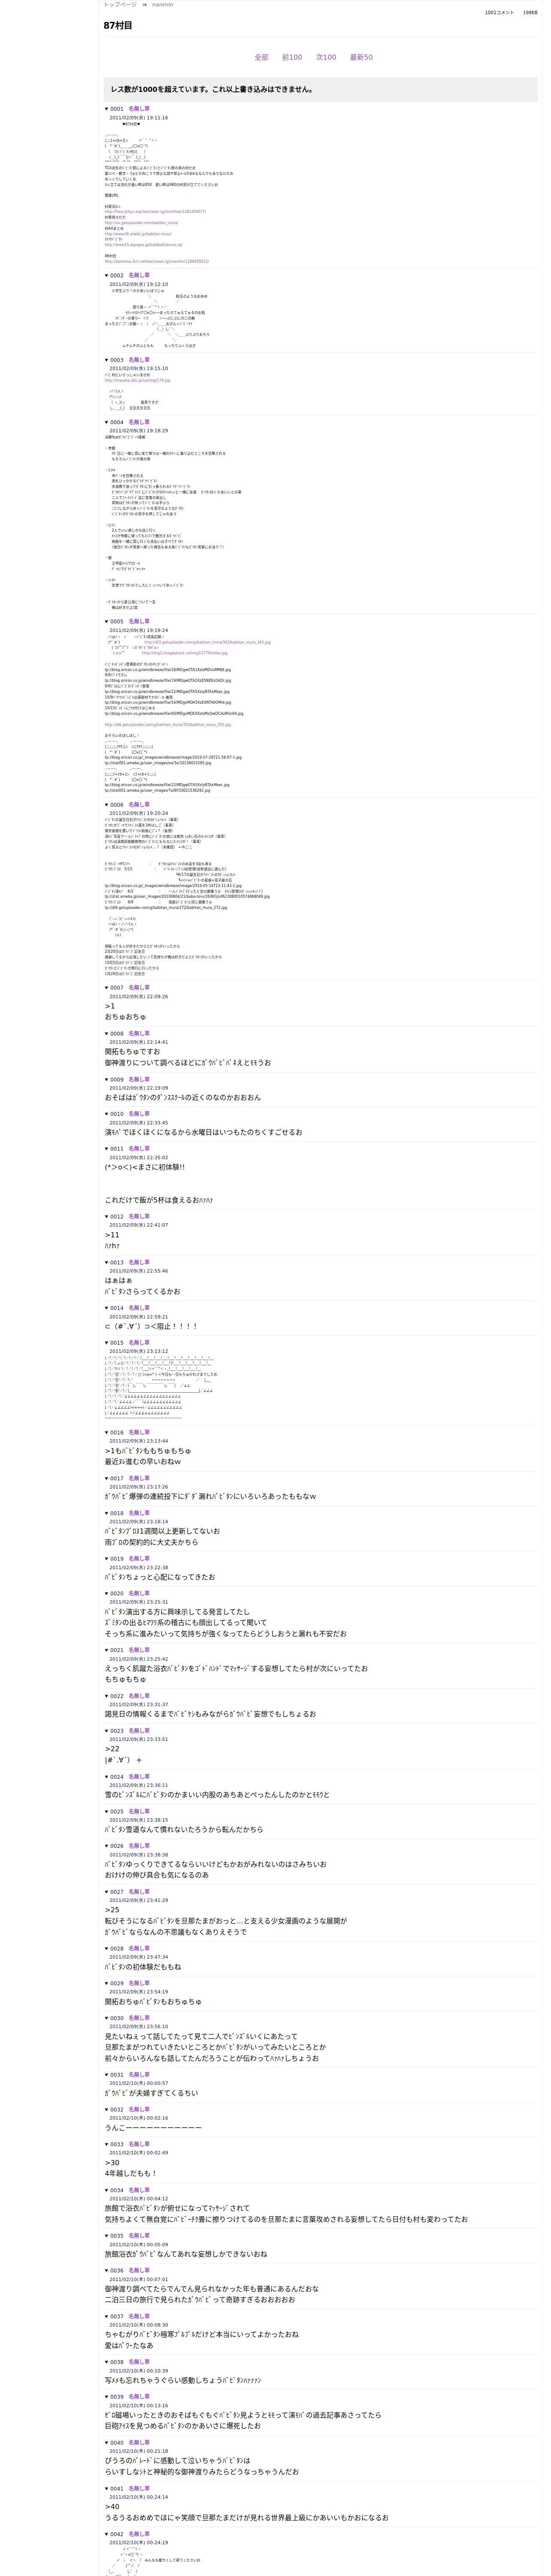
Task: Click poster name 名無し草 on post 0021
Action: tap(139, 1650)
